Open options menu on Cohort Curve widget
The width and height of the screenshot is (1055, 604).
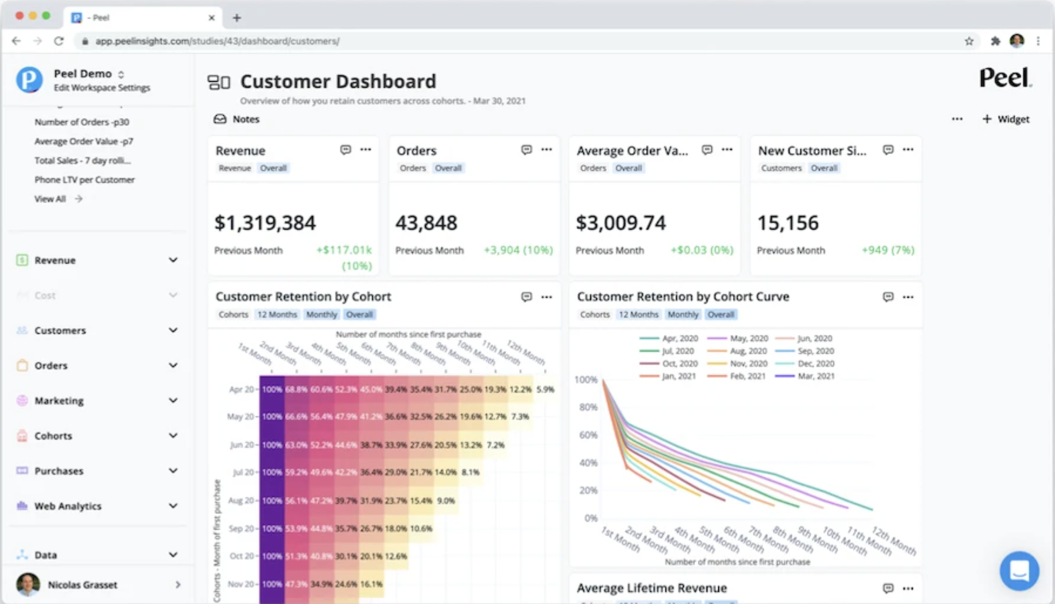(x=908, y=297)
